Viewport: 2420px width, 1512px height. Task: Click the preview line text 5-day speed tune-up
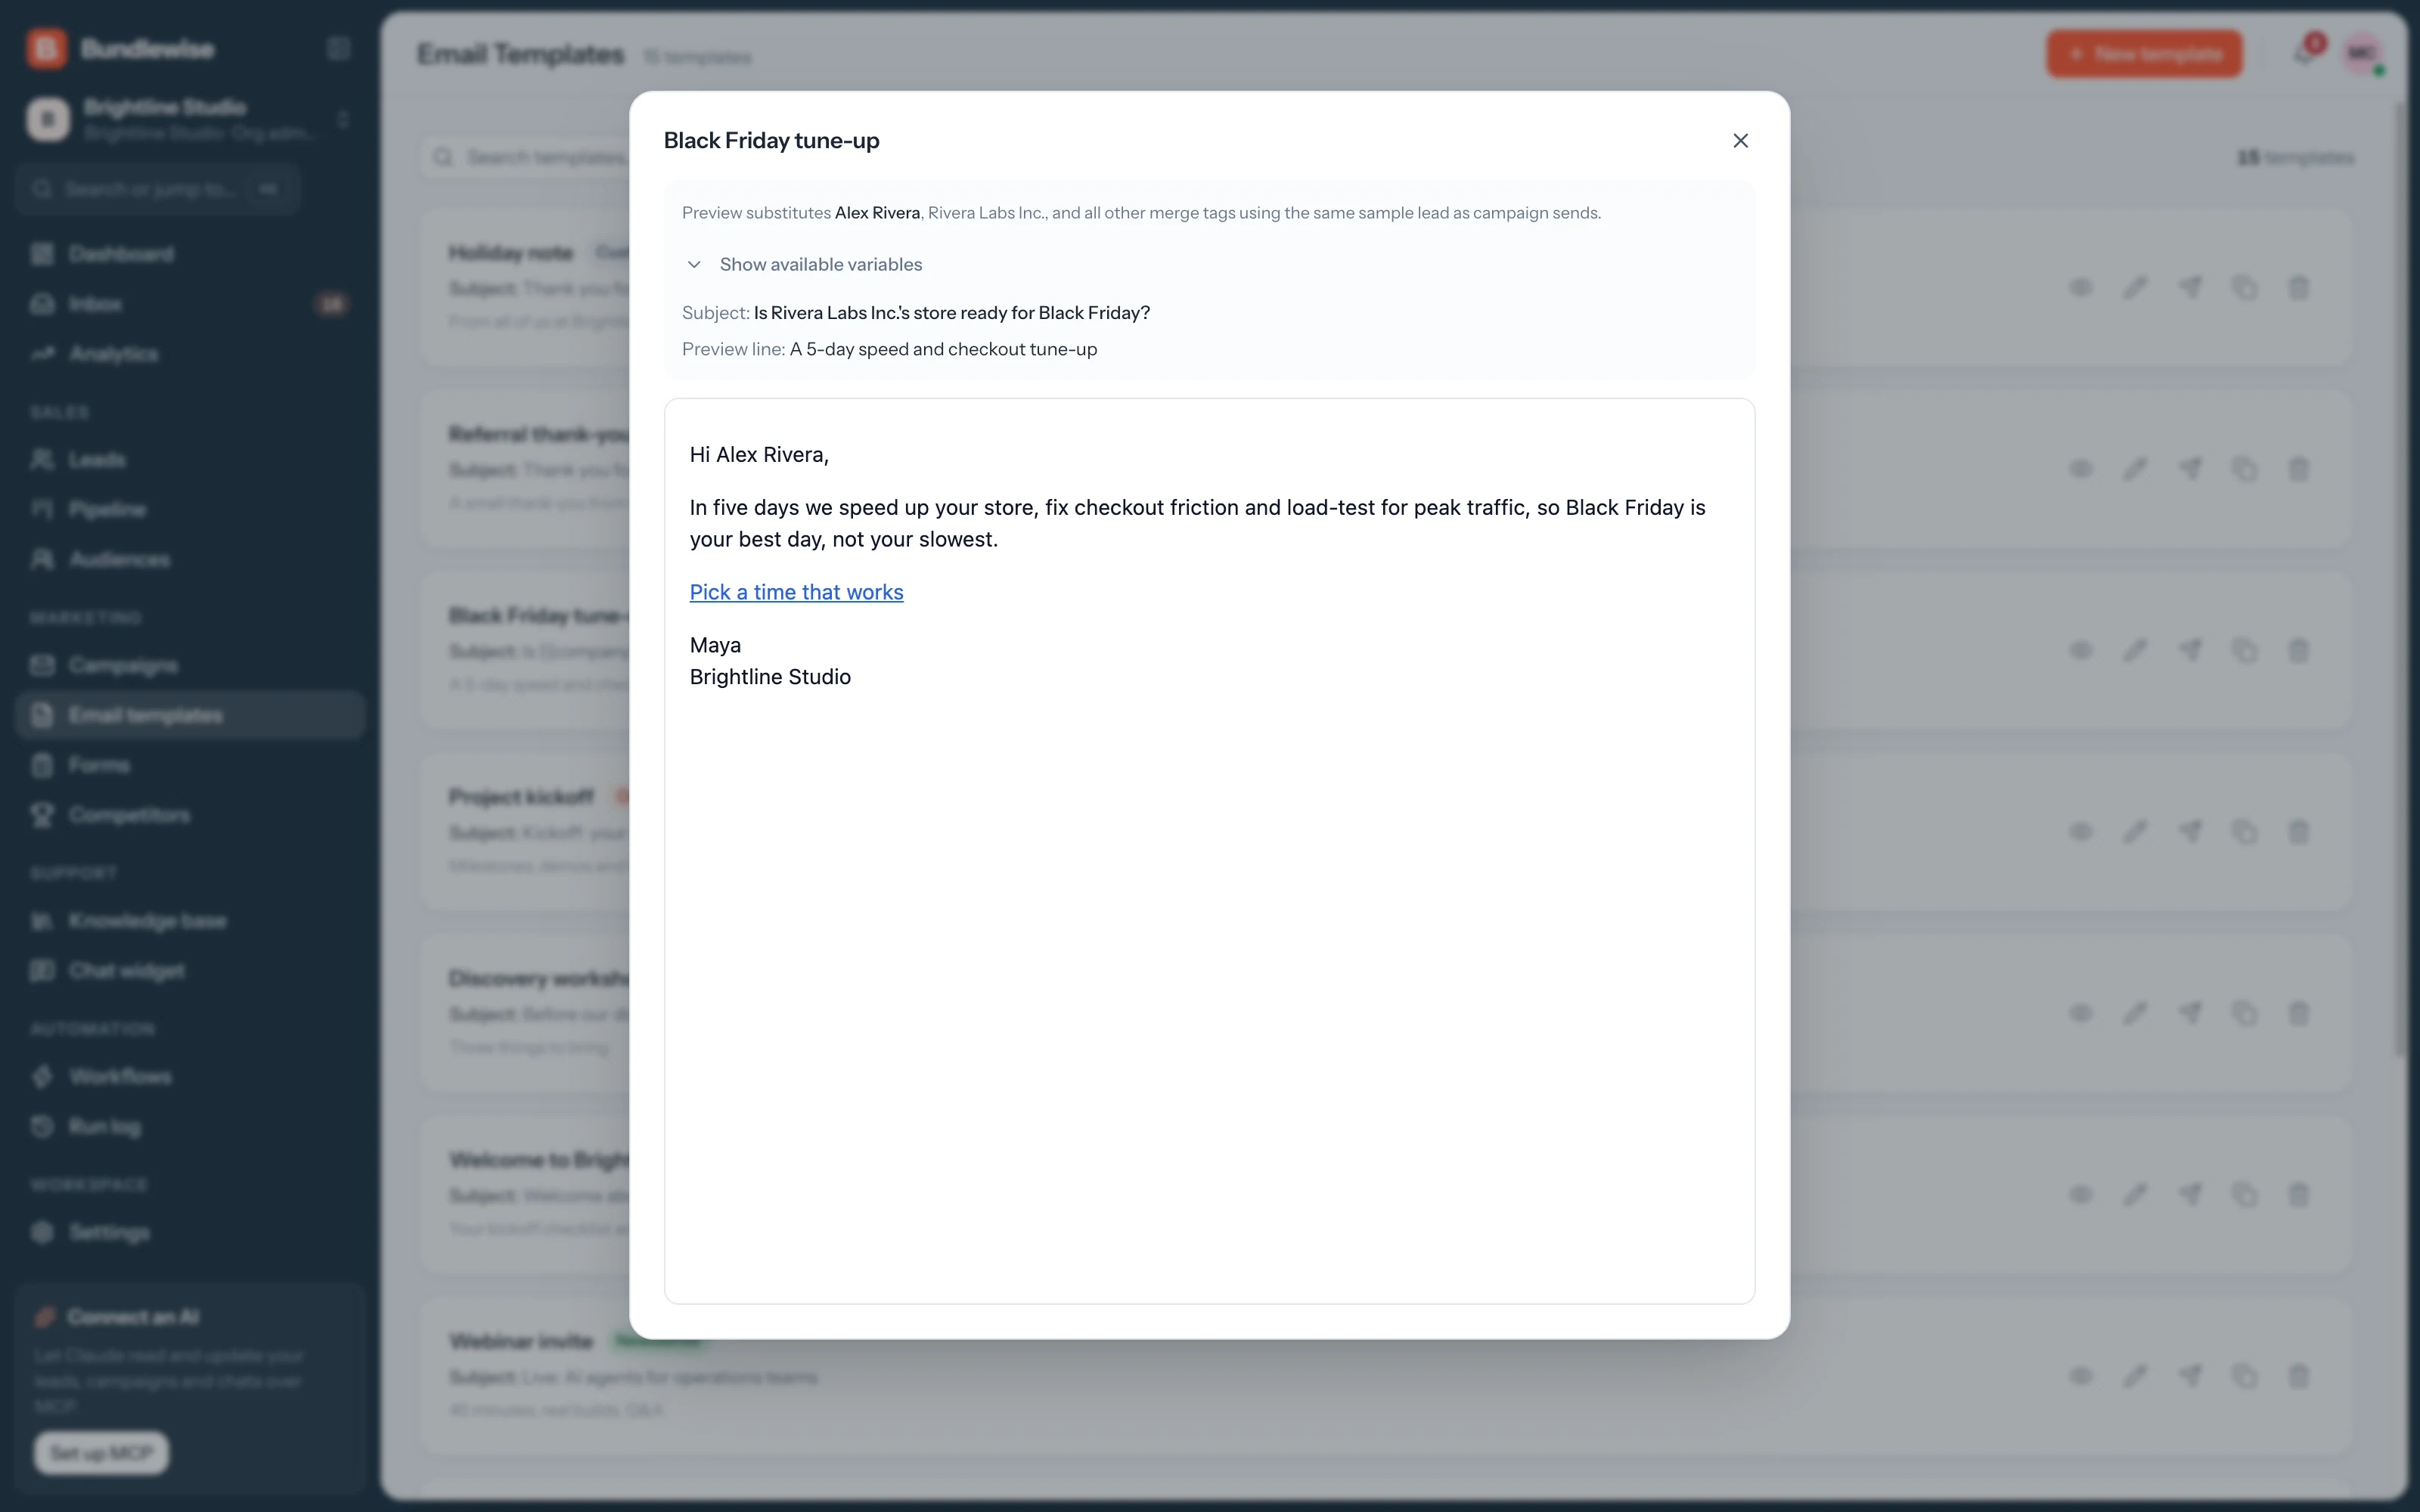tap(943, 349)
